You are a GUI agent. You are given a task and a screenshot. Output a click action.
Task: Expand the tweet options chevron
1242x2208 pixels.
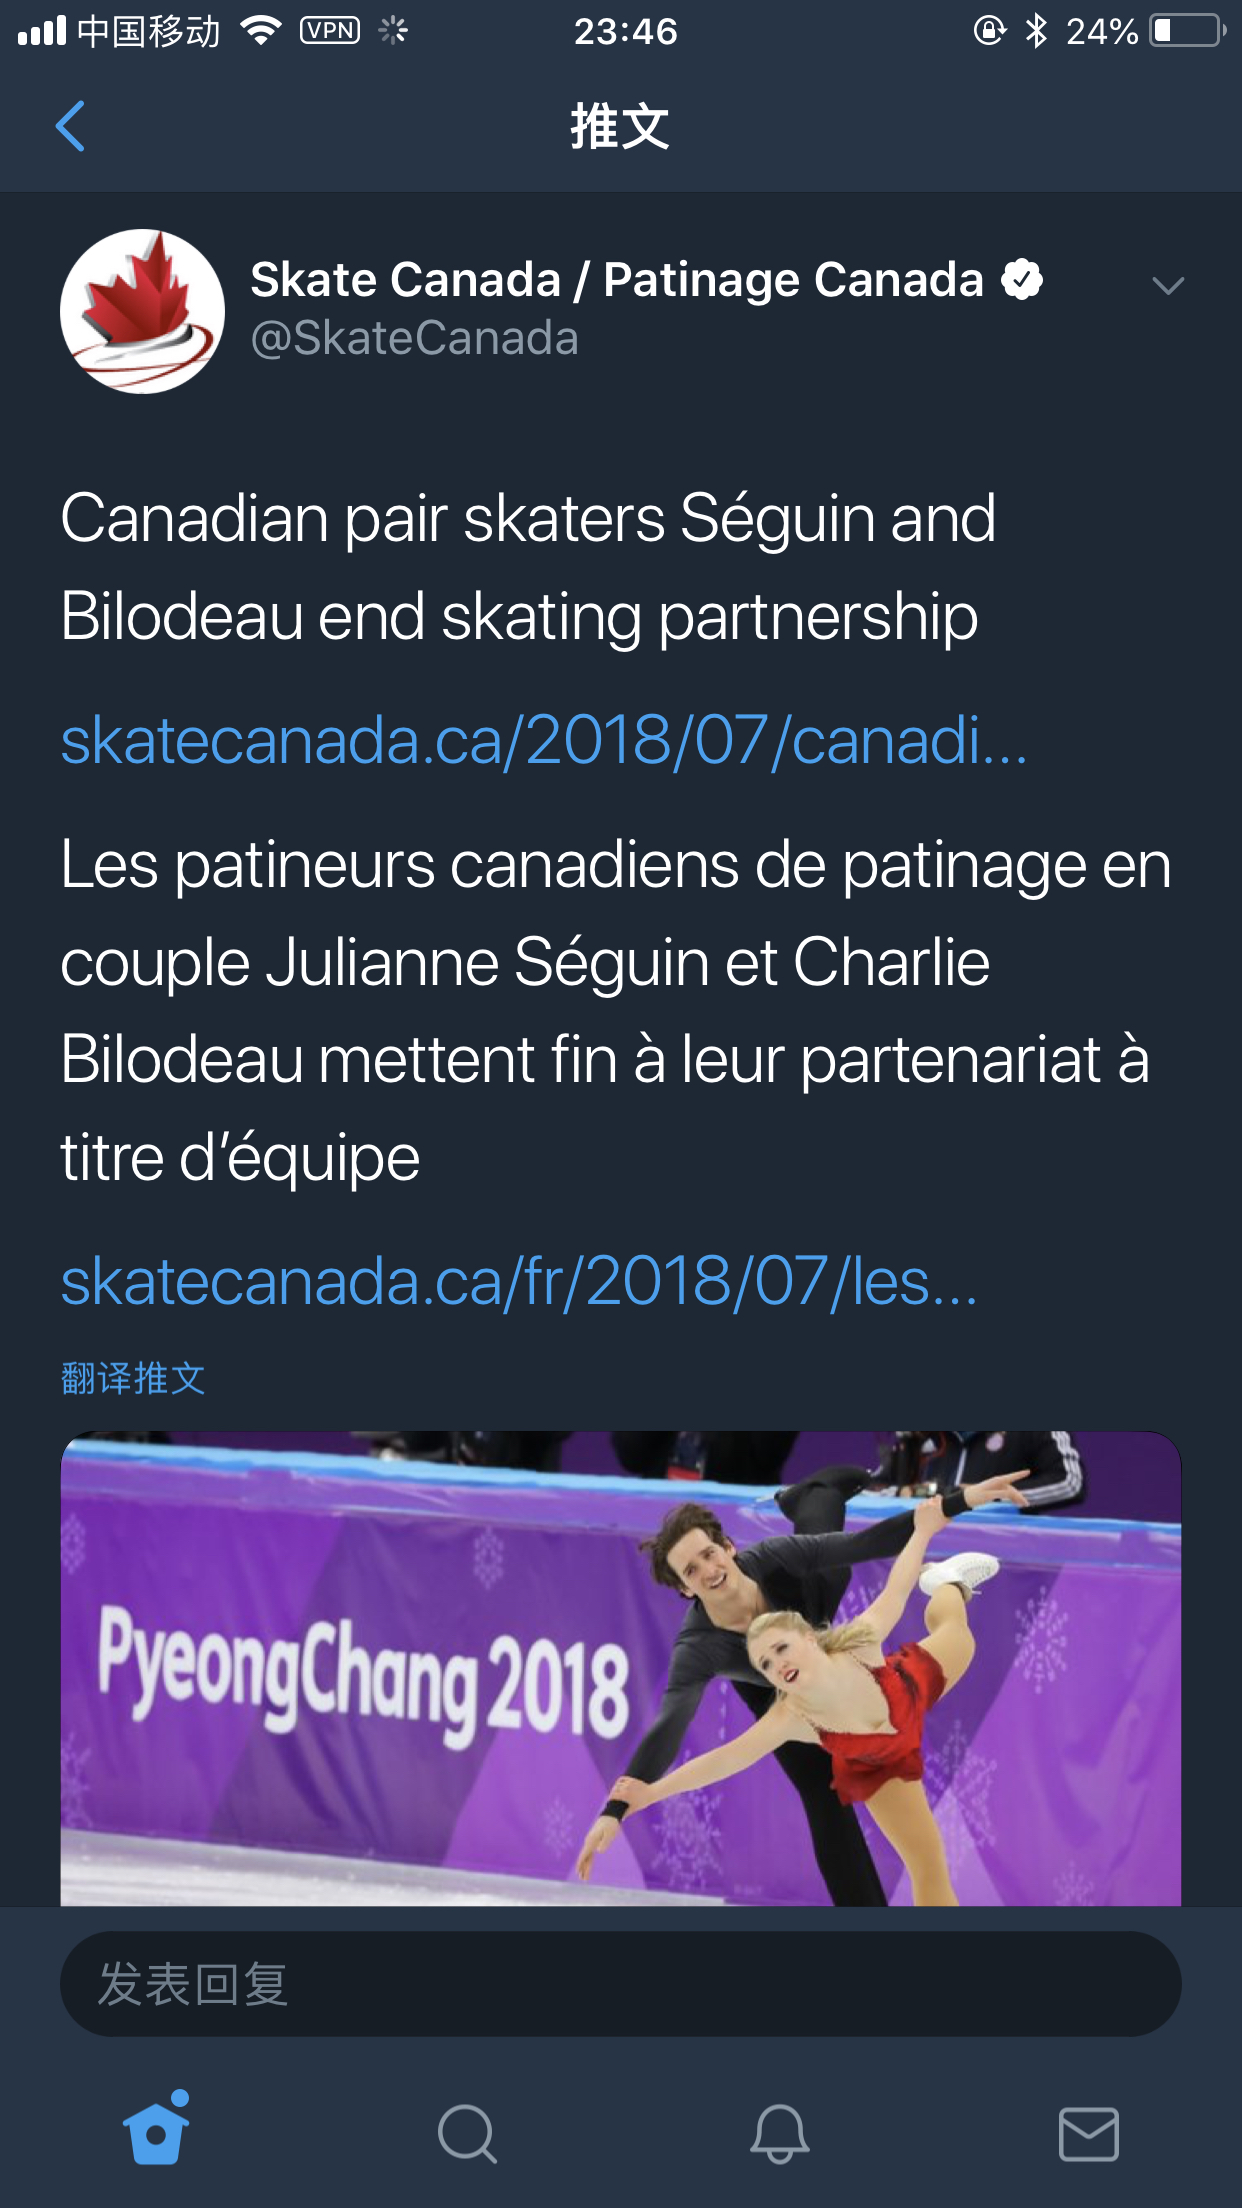pos(1167,286)
